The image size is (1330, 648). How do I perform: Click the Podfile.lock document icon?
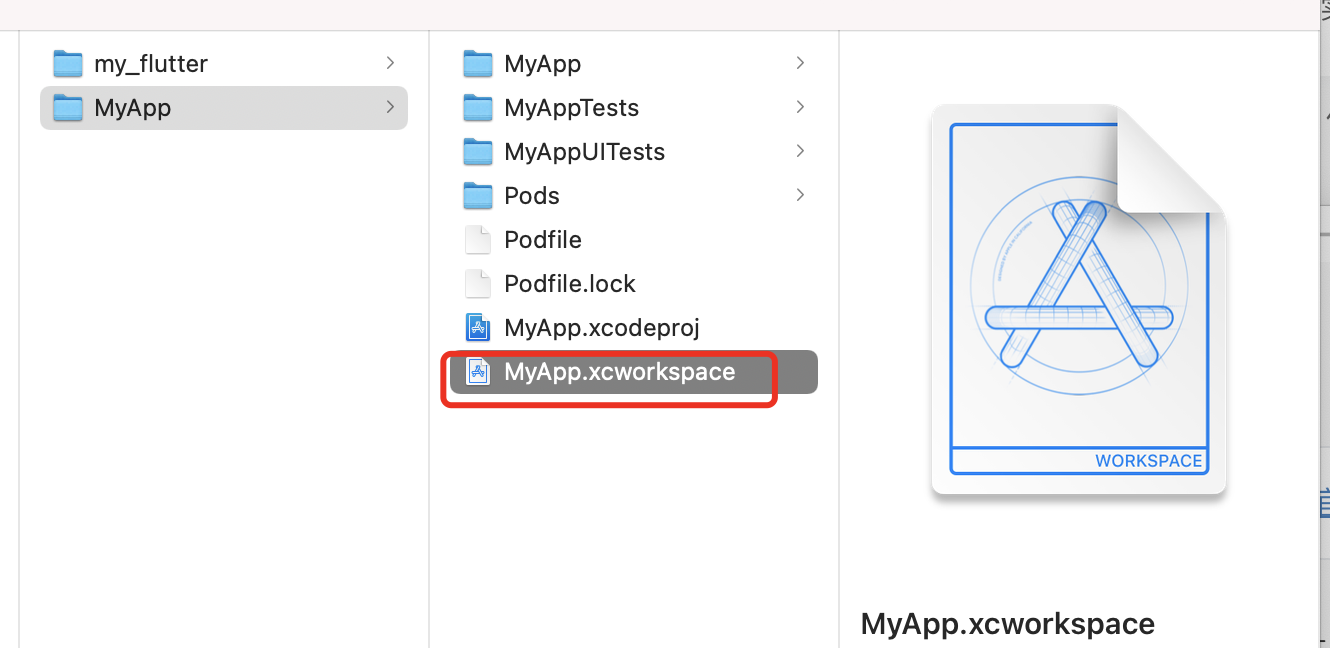(478, 284)
